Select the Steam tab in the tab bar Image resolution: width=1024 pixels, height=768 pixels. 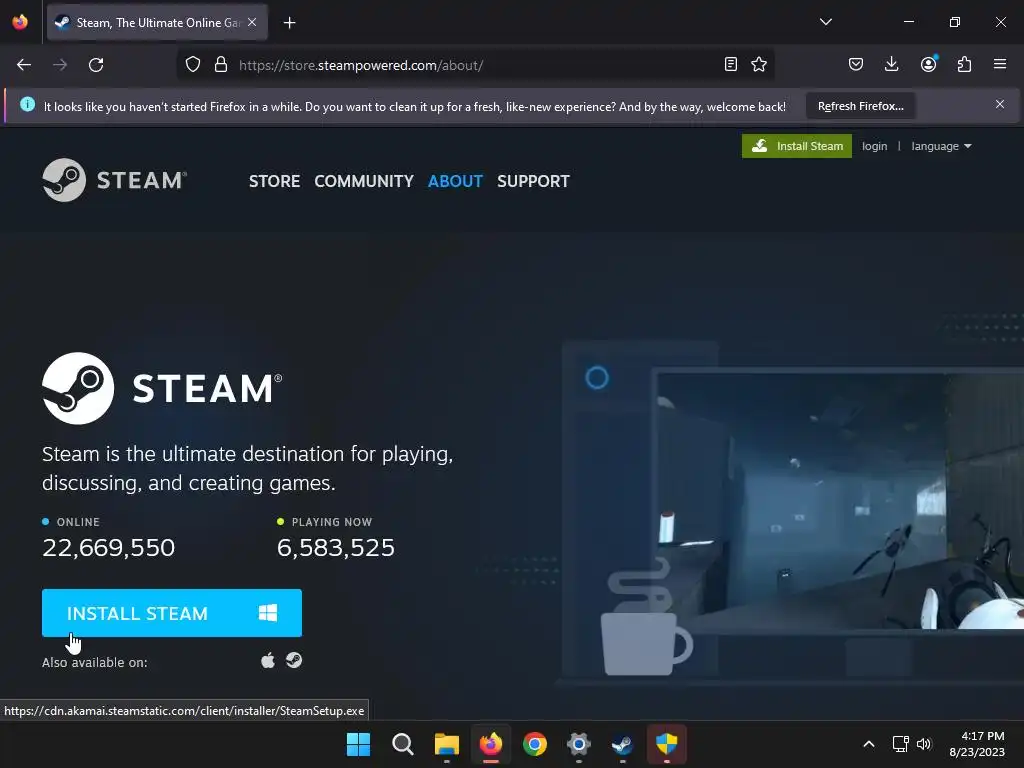pyautogui.click(x=157, y=22)
